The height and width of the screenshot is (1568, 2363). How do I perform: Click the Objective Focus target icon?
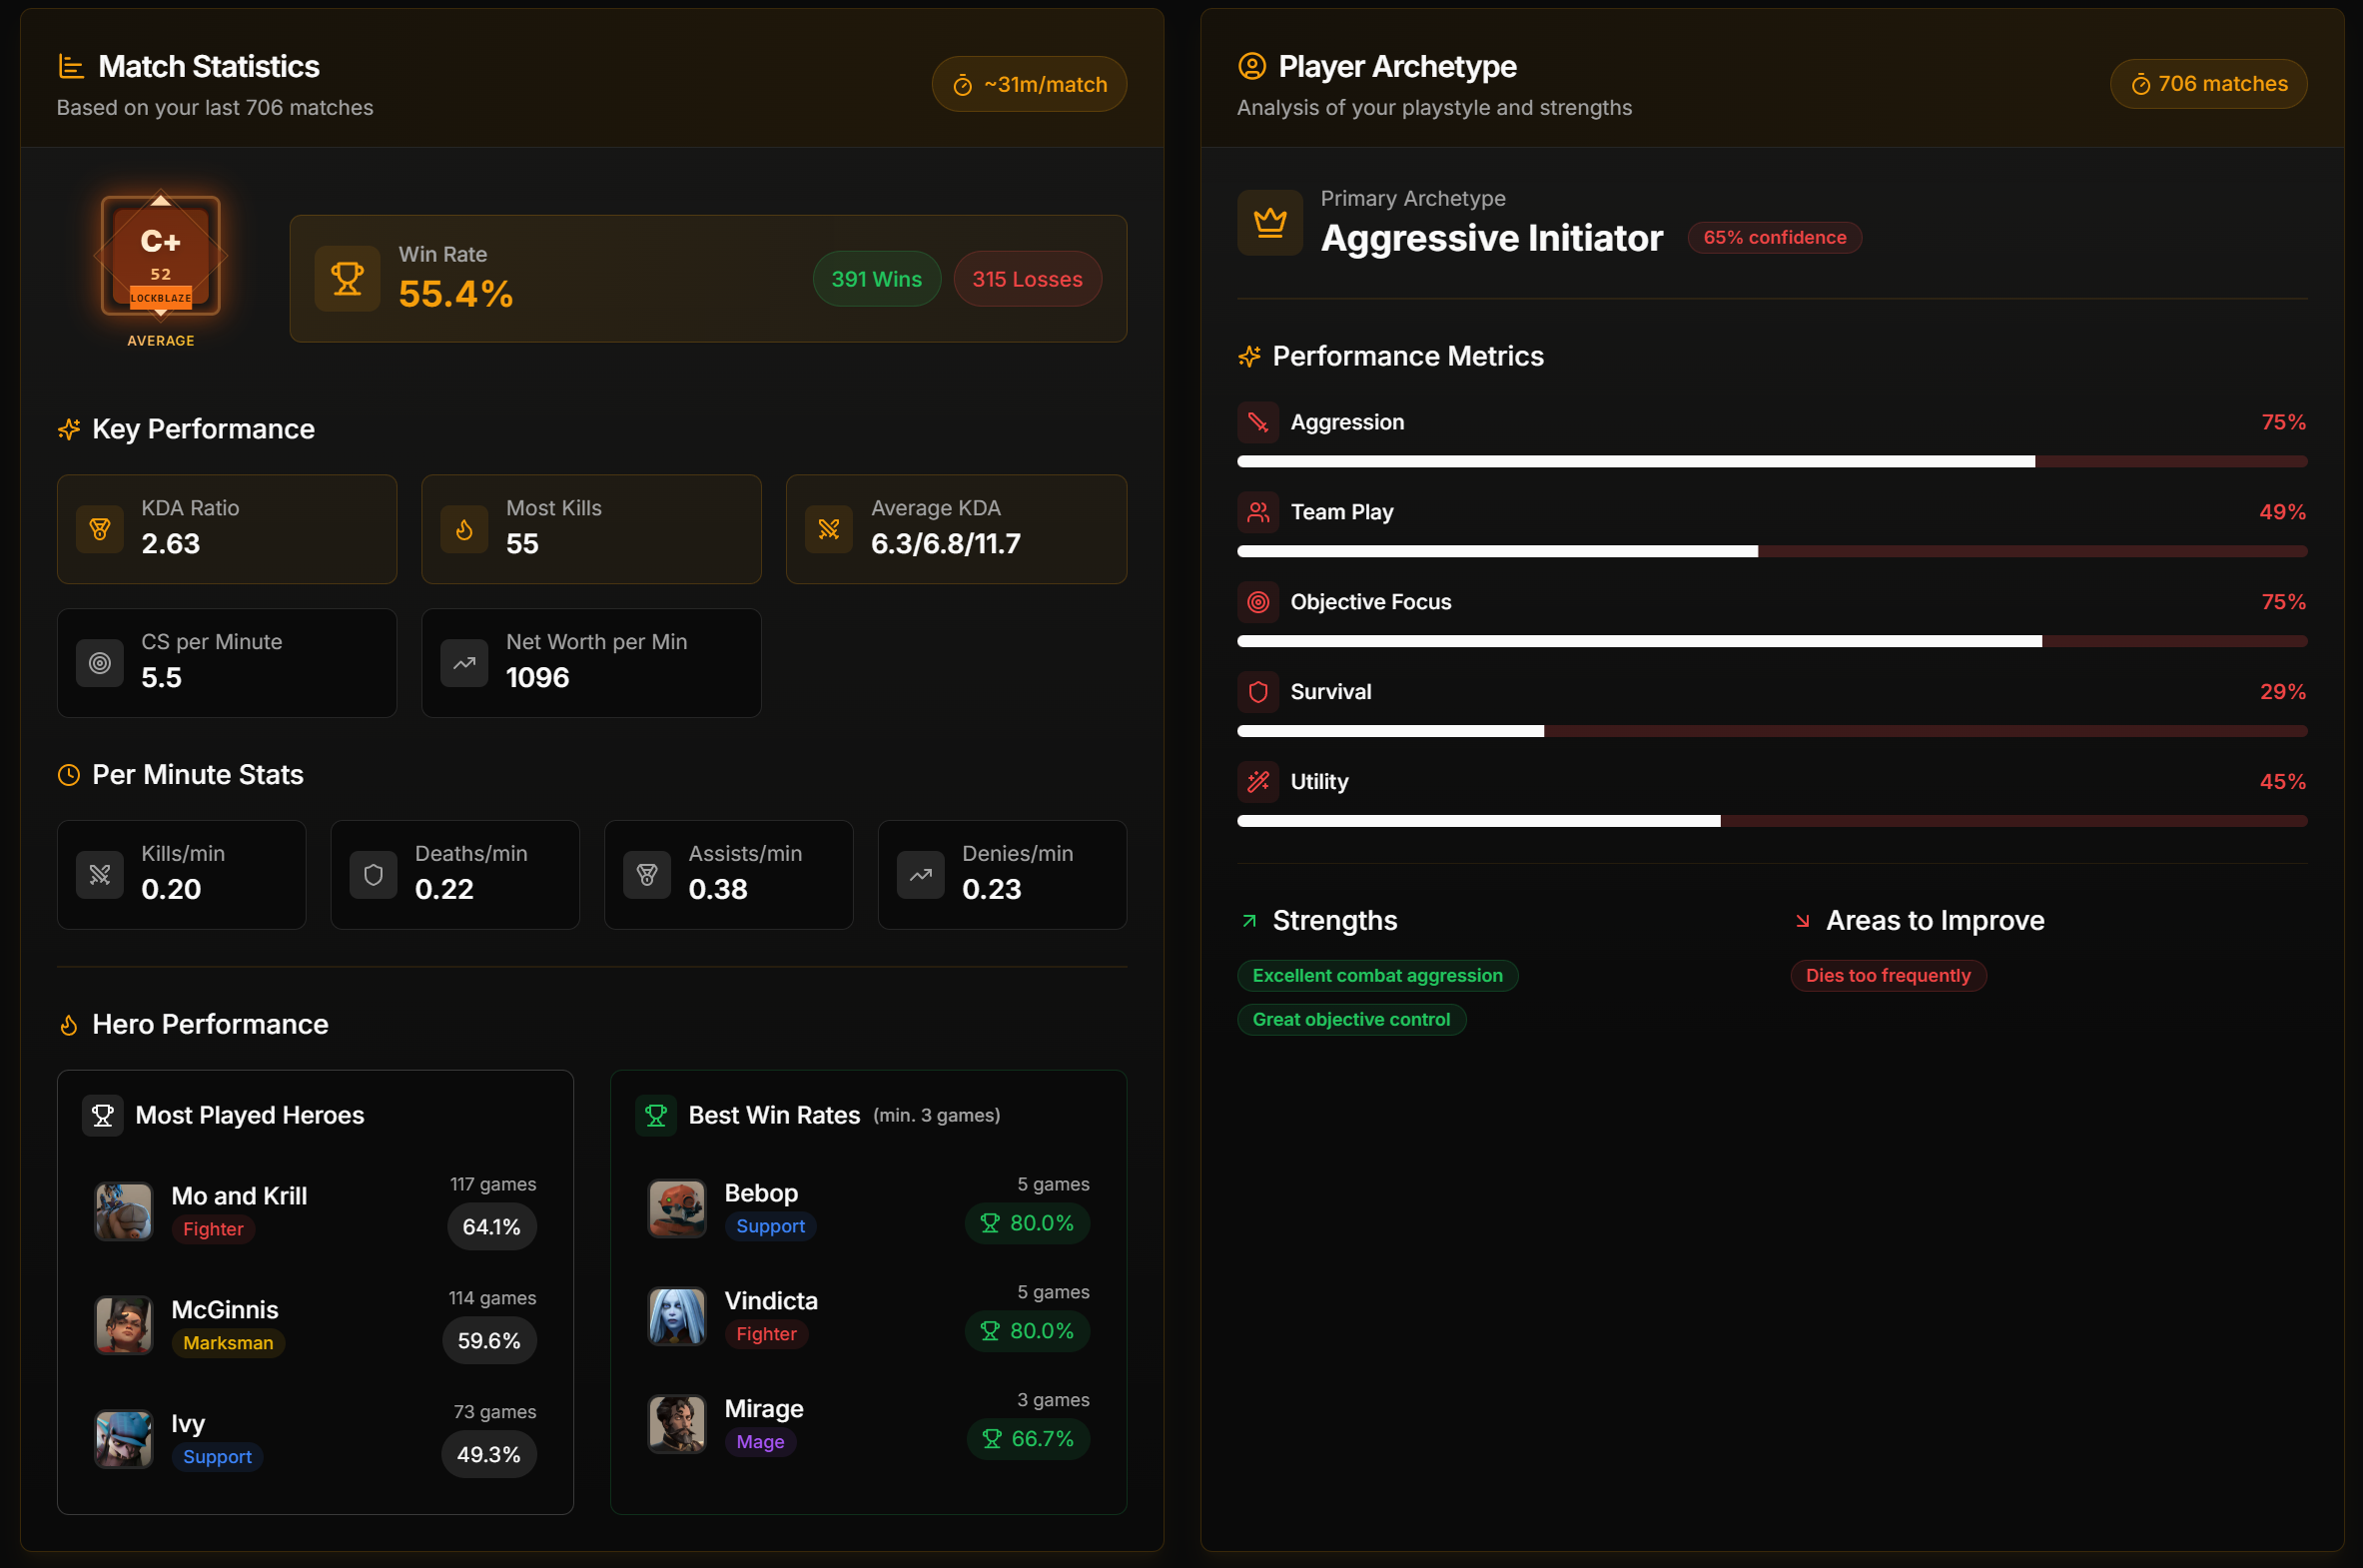[x=1258, y=602]
